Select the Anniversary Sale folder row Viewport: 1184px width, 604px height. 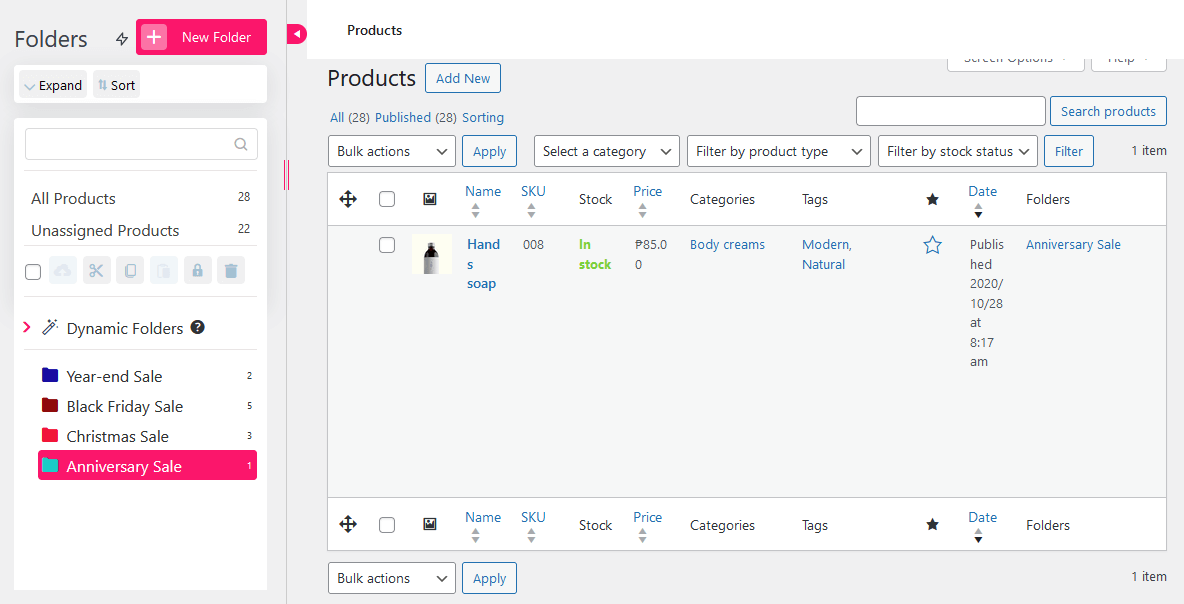147,466
